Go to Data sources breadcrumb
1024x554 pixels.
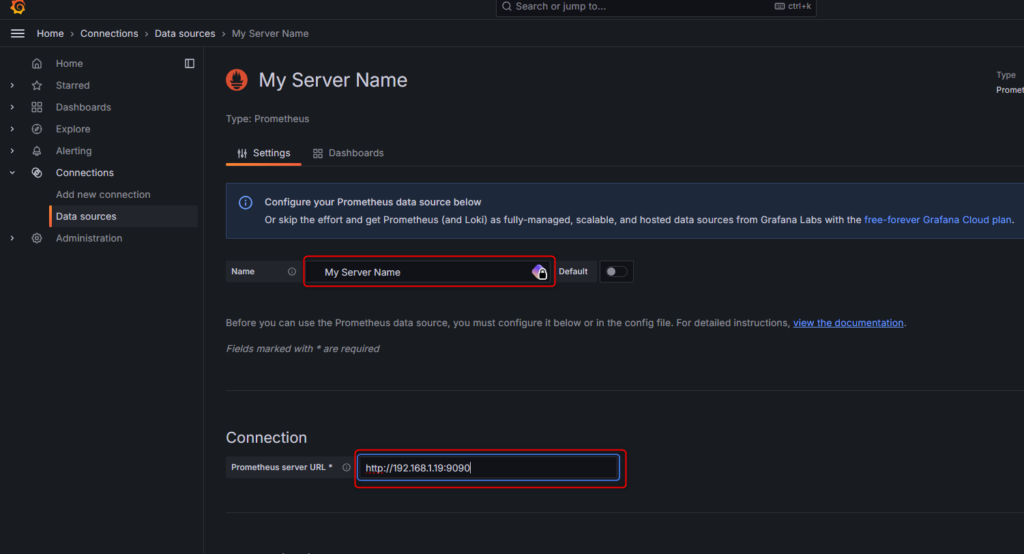(x=185, y=33)
